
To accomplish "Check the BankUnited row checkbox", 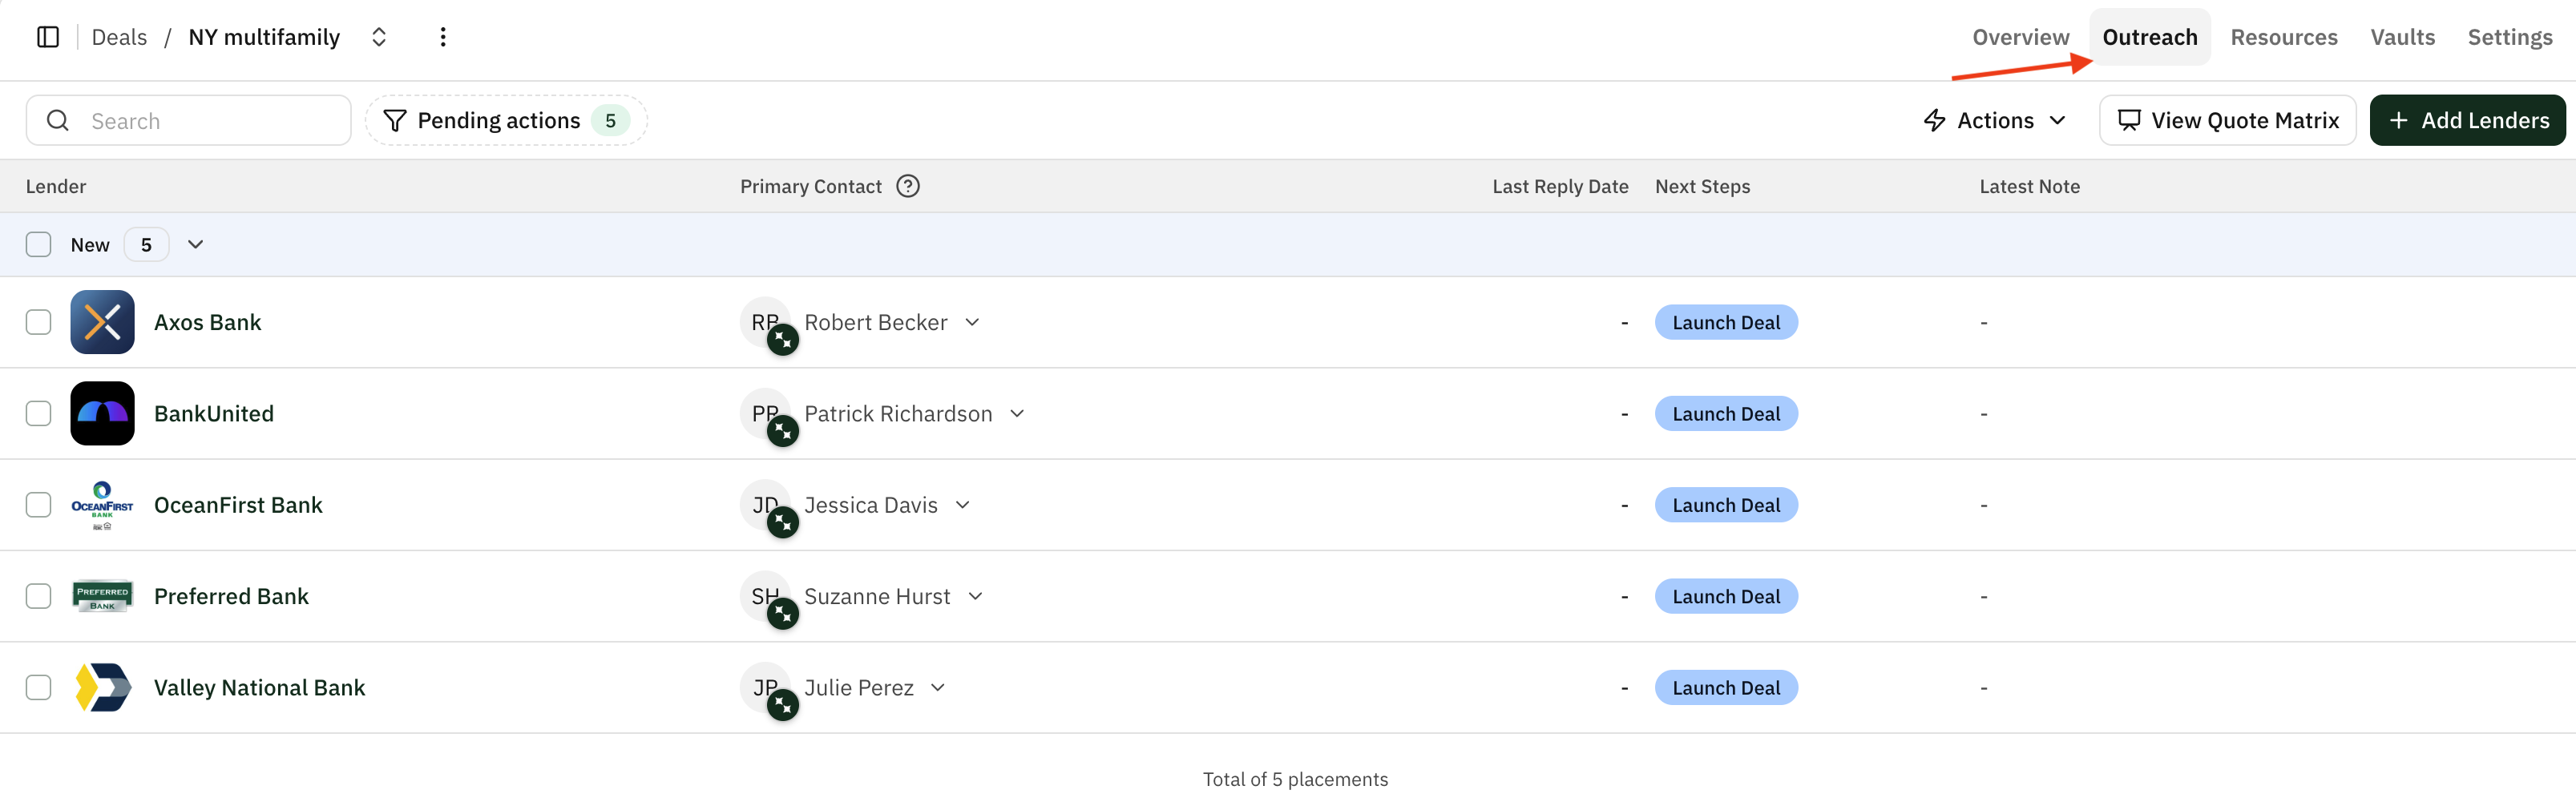I will (38, 413).
